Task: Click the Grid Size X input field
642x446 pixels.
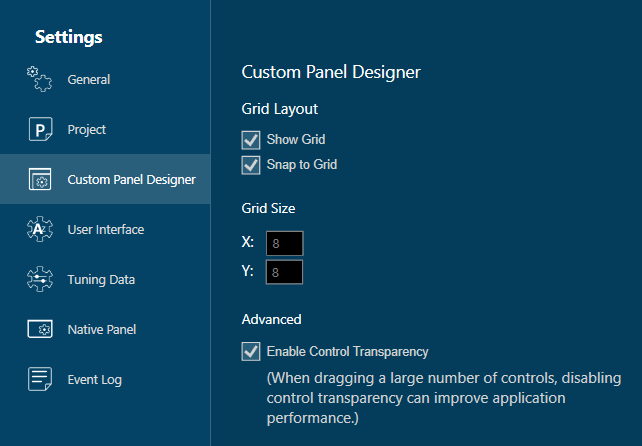Action: click(285, 243)
